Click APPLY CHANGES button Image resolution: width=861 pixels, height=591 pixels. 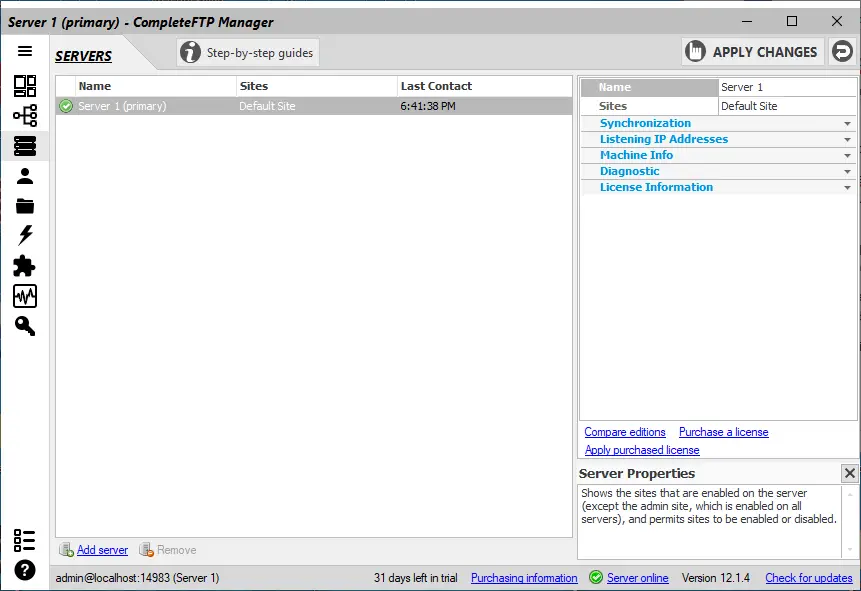(x=753, y=52)
